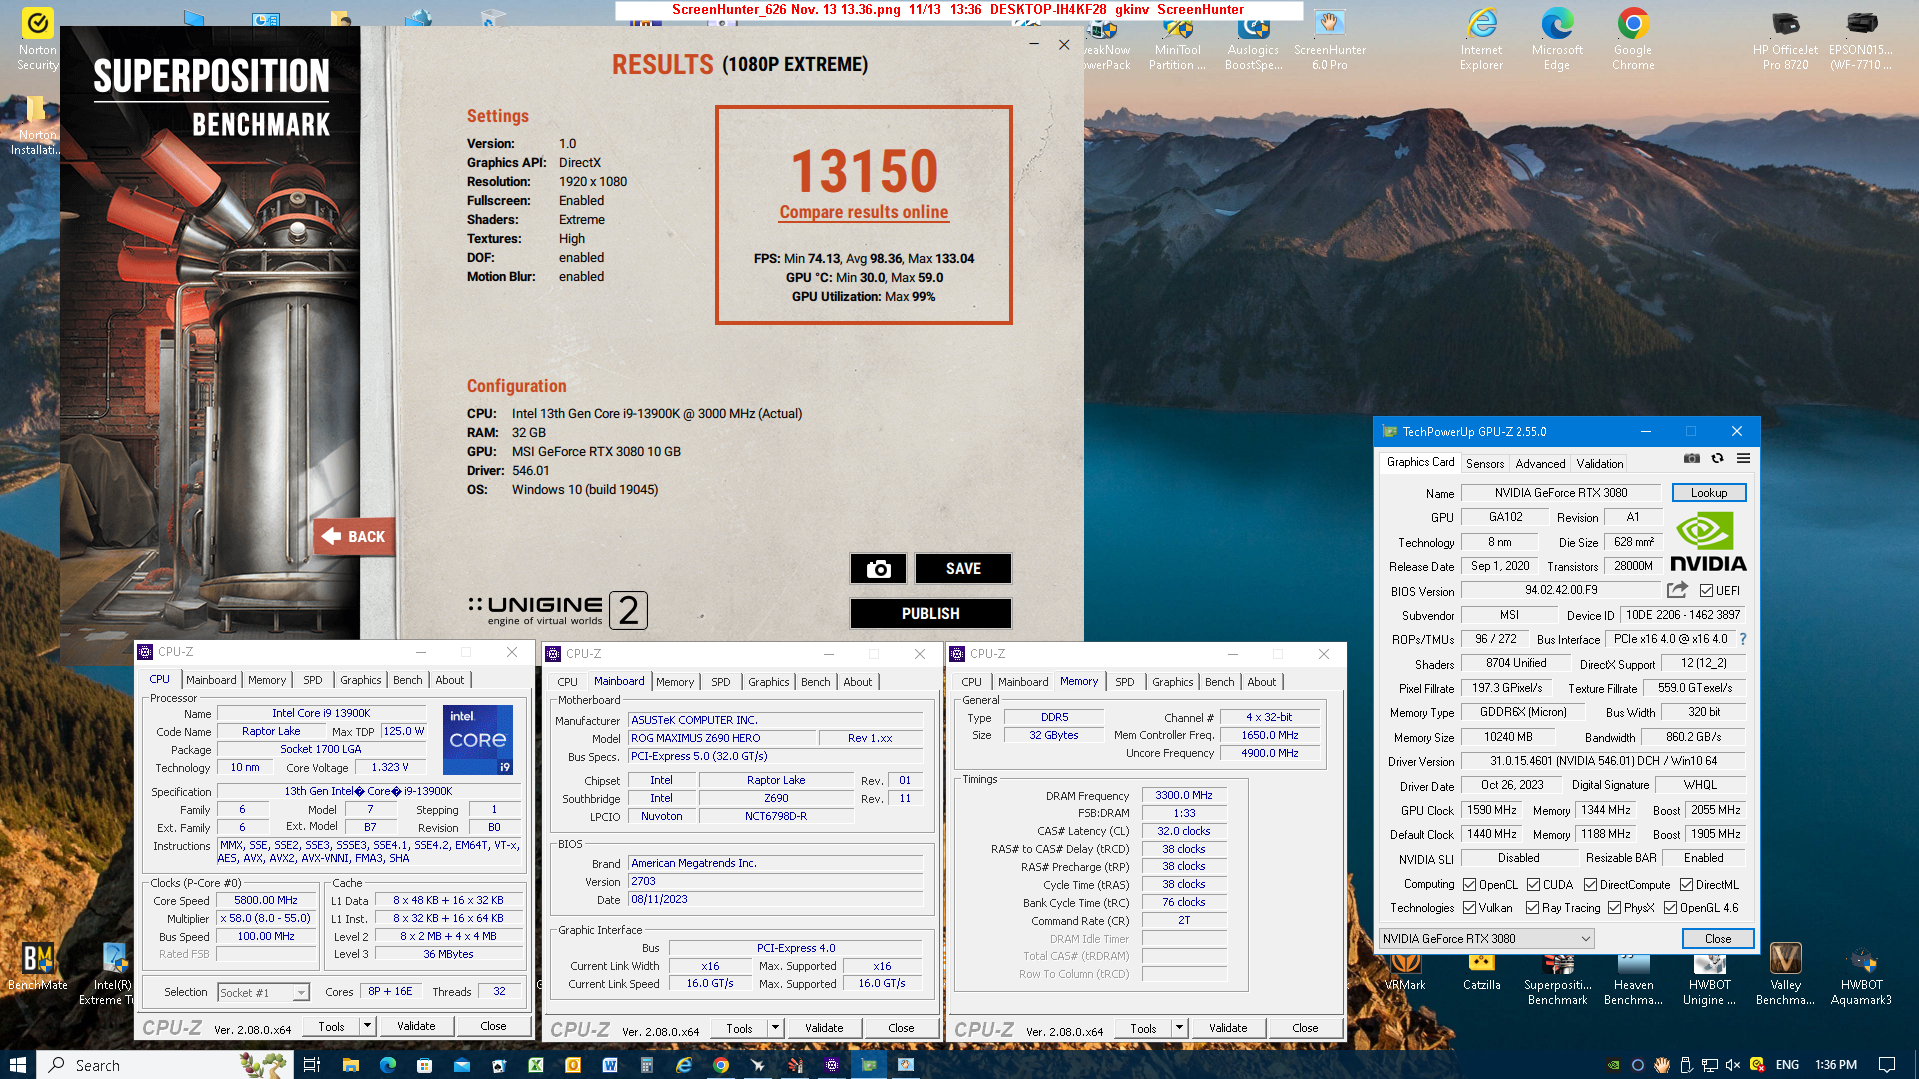Viewport: 1919px width, 1079px height.
Task: Click the Close button in GPU-Z
Action: click(1717, 938)
